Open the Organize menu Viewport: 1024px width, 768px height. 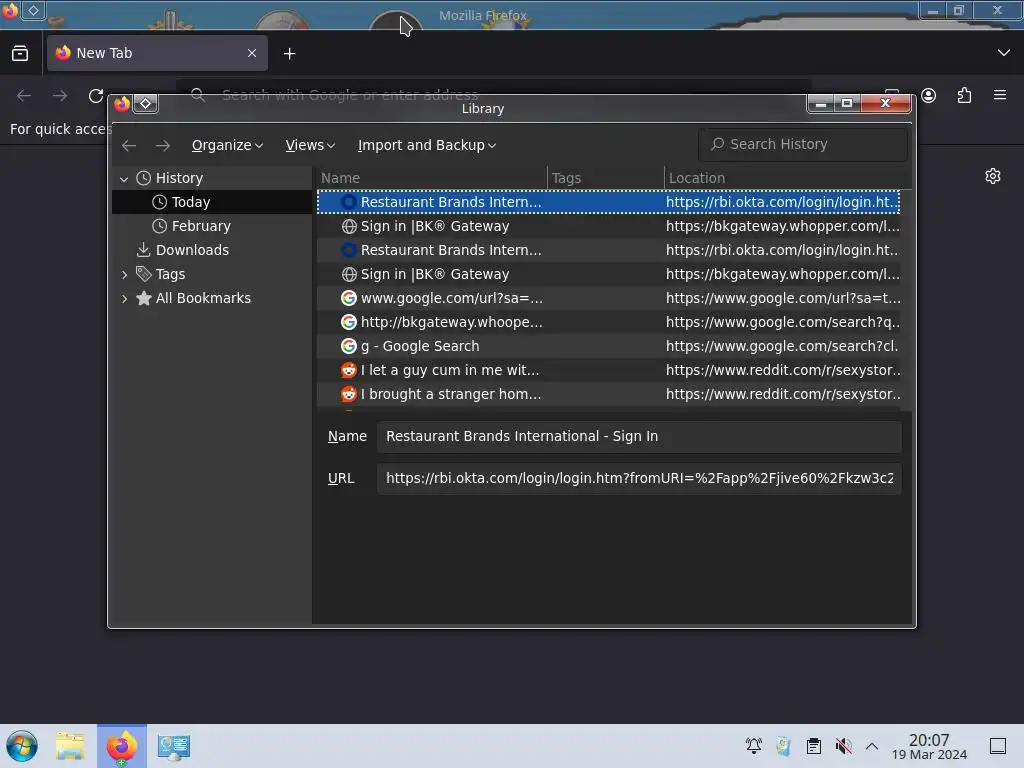(x=227, y=145)
